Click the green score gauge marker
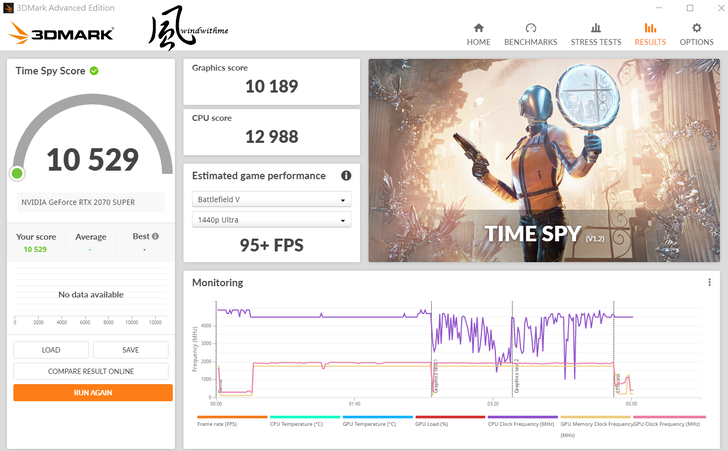 pyautogui.click(x=17, y=173)
